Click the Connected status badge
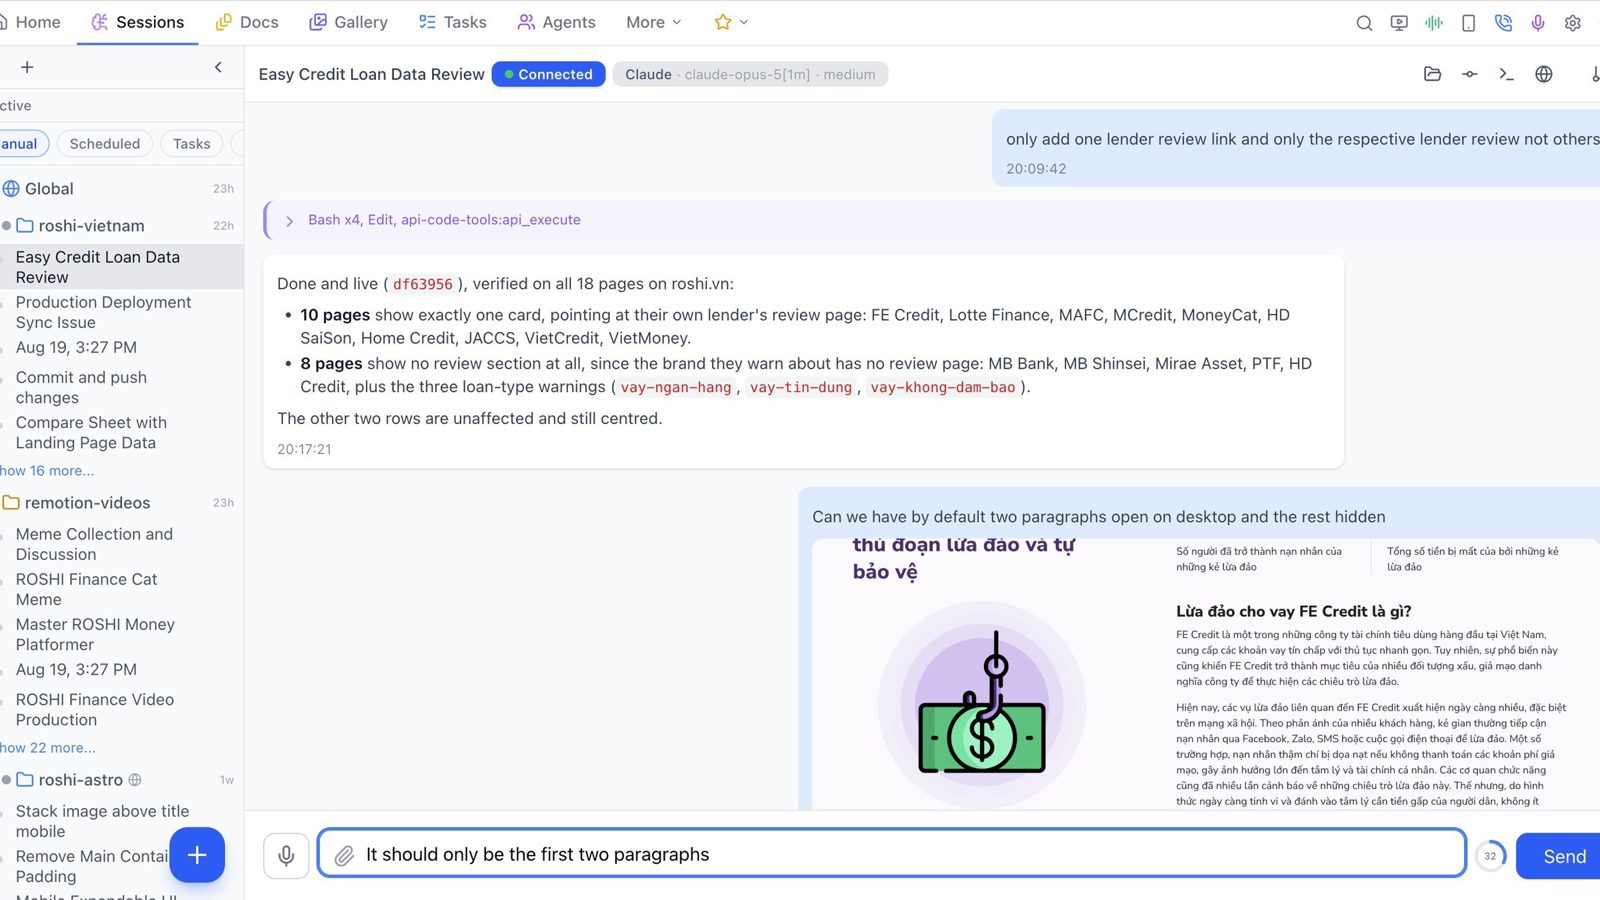 click(548, 74)
